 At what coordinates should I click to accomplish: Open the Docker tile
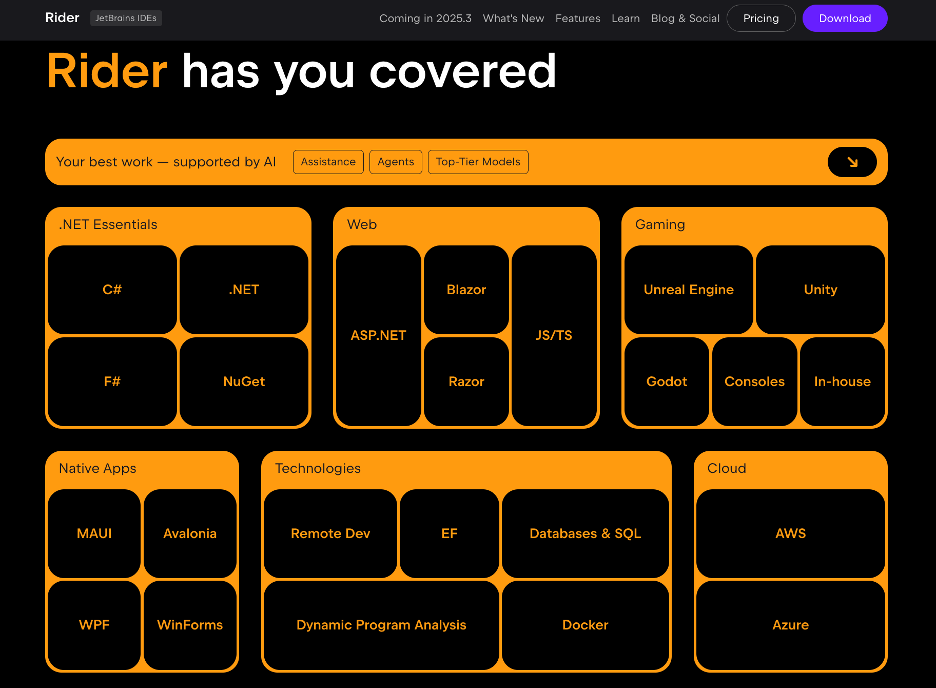(x=586, y=625)
